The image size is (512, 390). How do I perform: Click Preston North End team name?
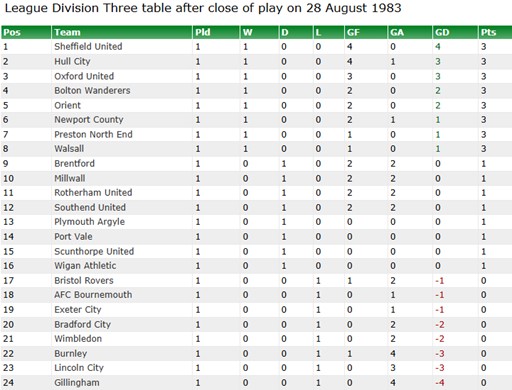pyautogui.click(x=93, y=134)
